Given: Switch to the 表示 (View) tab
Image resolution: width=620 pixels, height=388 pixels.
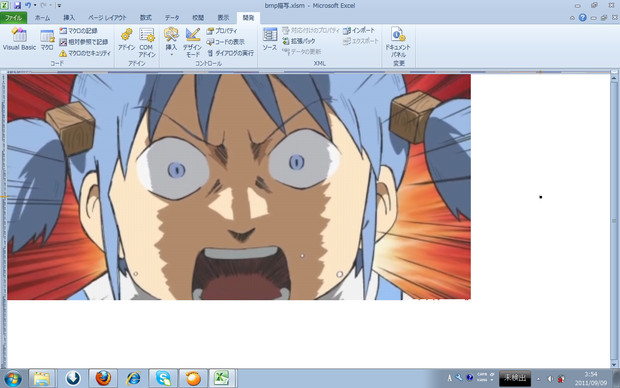Looking at the screenshot, I should (223, 18).
